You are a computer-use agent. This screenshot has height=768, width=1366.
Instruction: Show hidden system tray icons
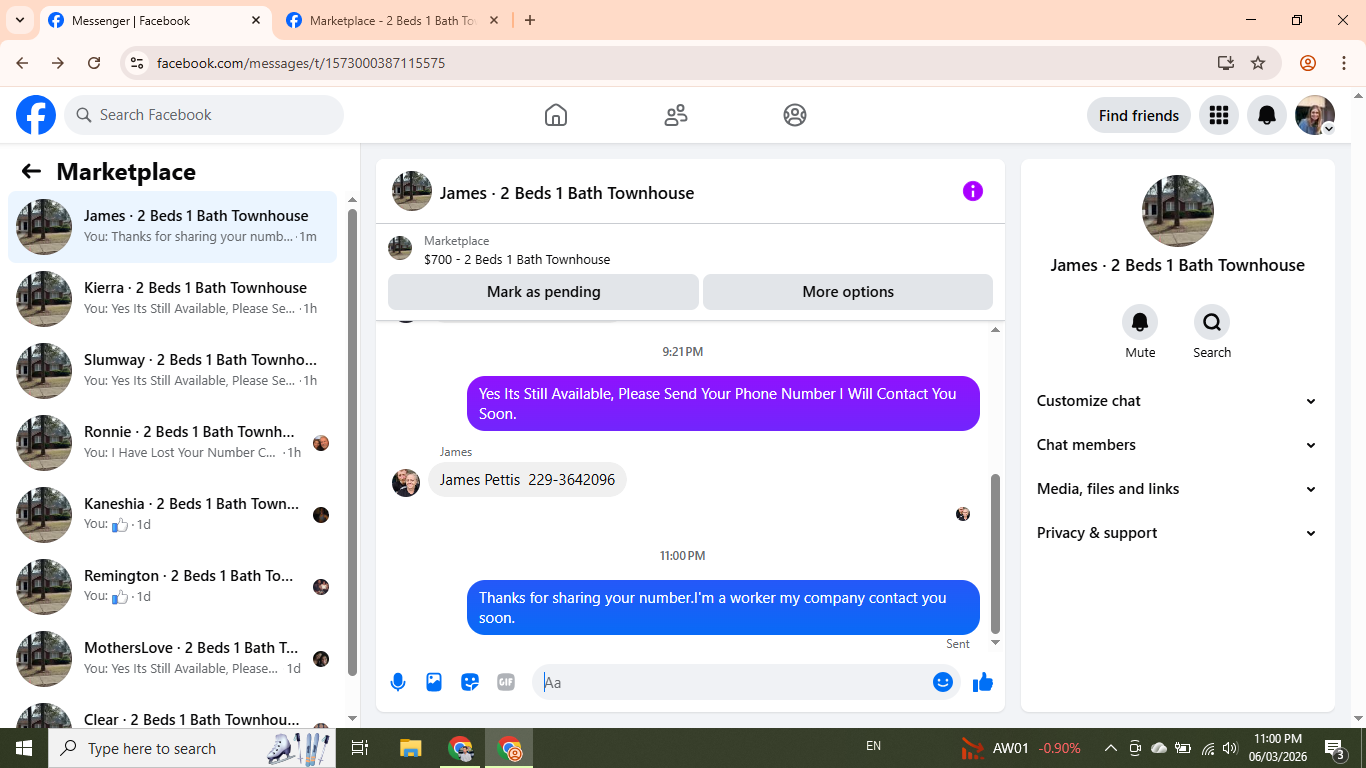pos(1111,748)
